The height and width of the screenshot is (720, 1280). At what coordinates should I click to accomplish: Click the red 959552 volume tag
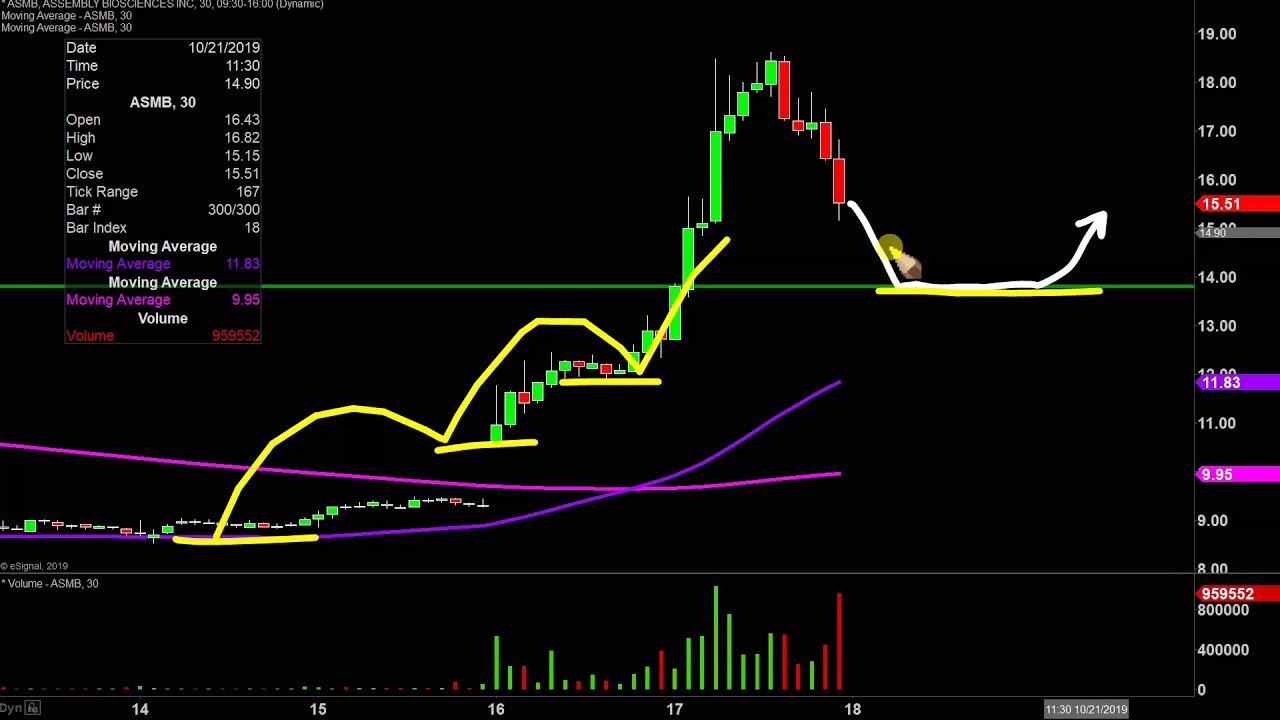(1238, 594)
